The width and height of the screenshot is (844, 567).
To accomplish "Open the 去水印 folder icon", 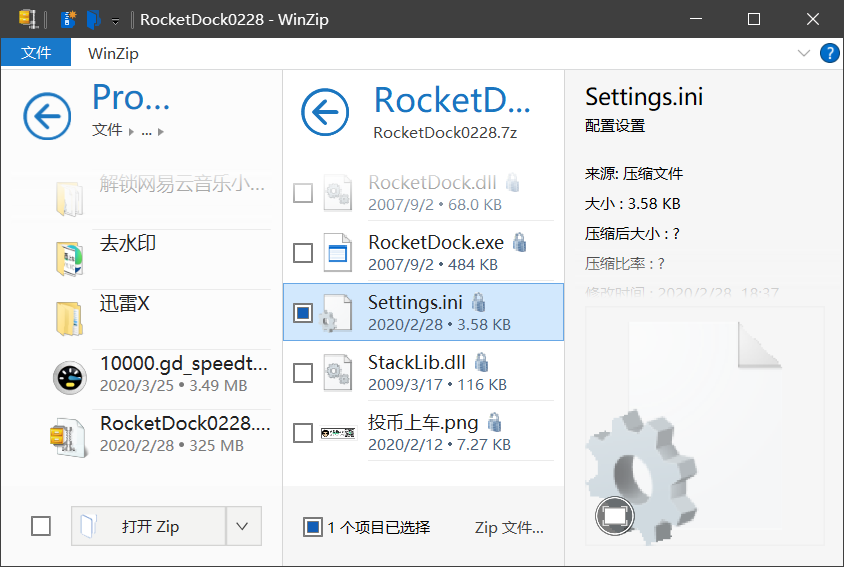I will 69,259.
